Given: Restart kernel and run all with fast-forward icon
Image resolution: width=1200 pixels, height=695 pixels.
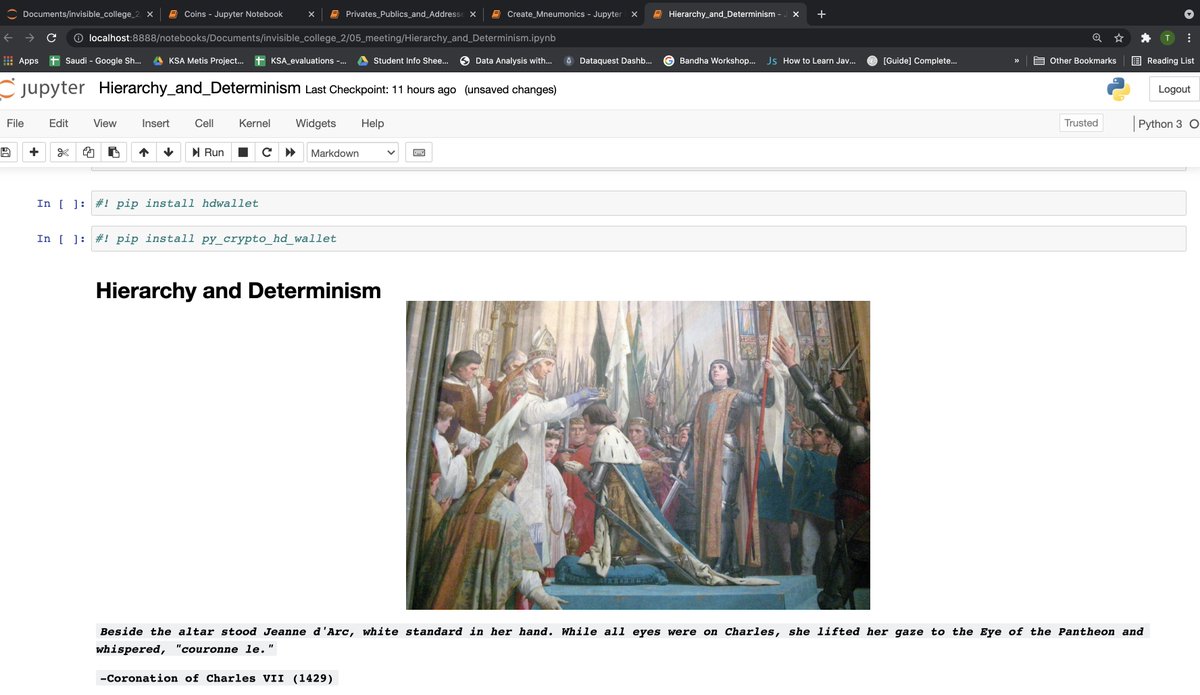Looking at the screenshot, I should click(291, 152).
